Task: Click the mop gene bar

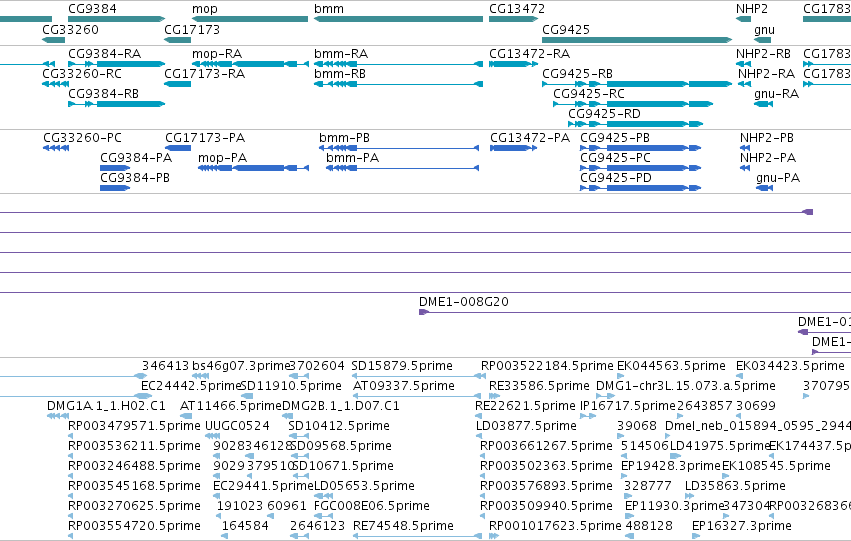Action: 250,19
